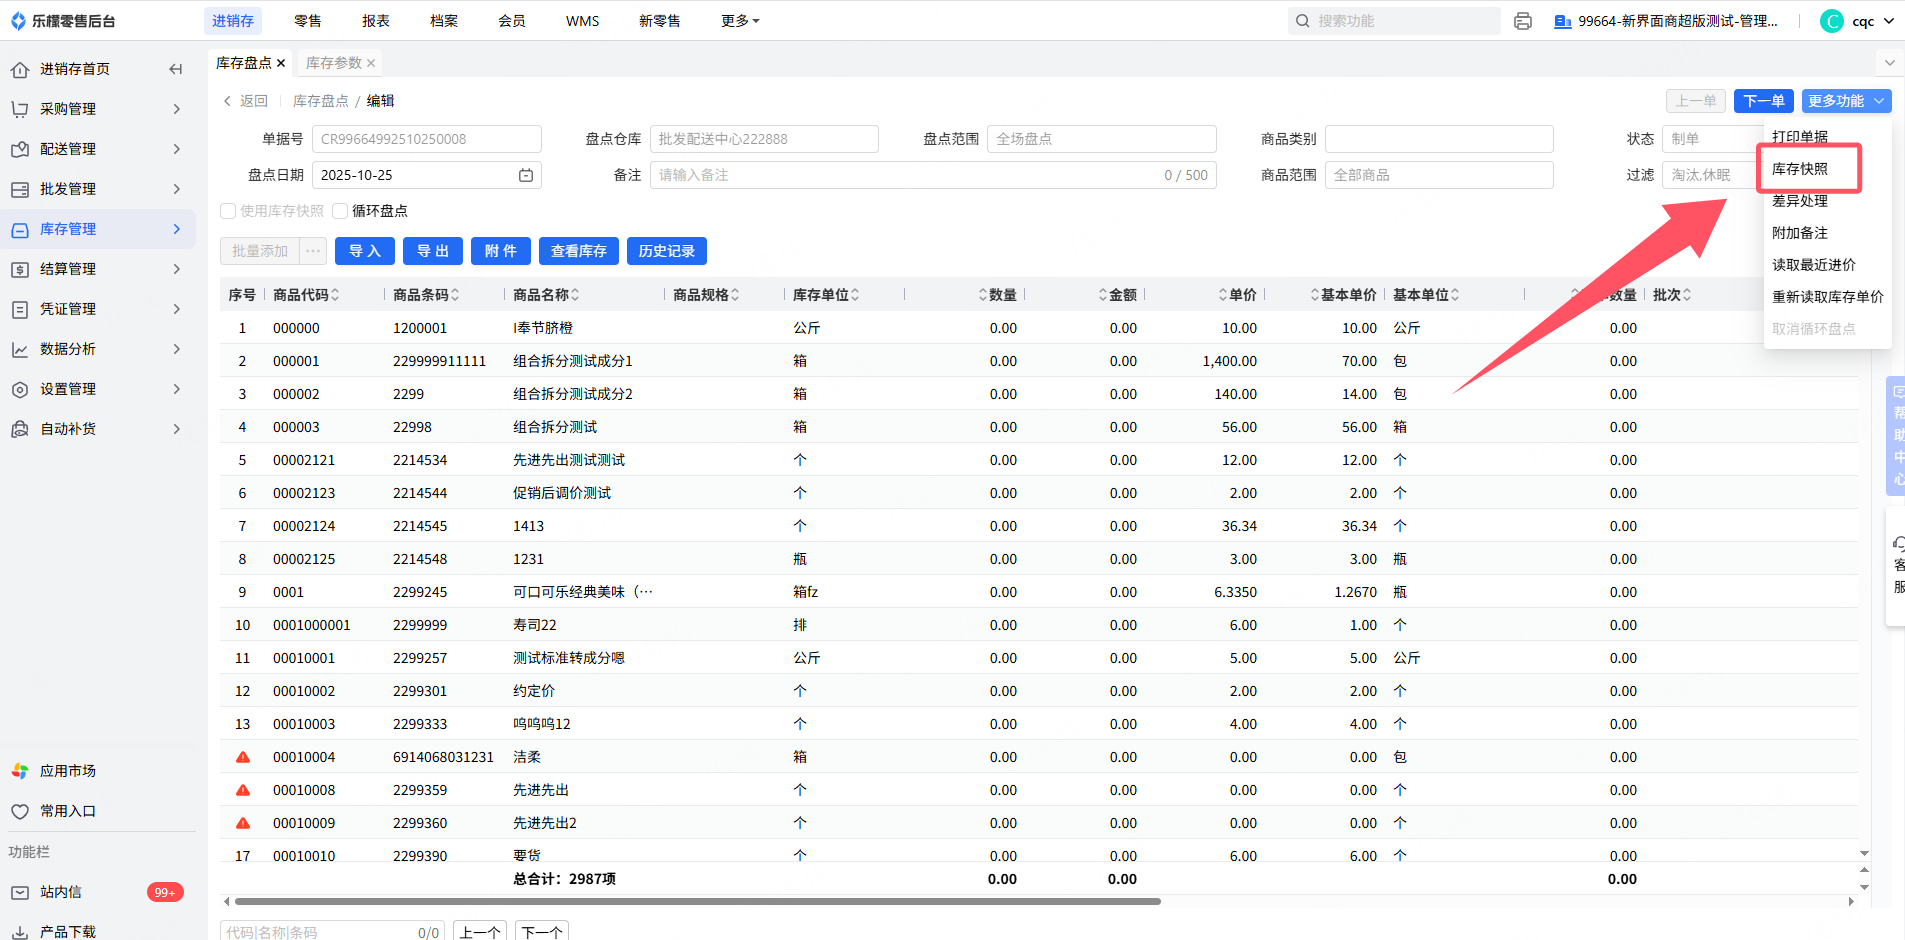Click the printer icon in top bar
The width and height of the screenshot is (1905, 940).
pos(1523,21)
